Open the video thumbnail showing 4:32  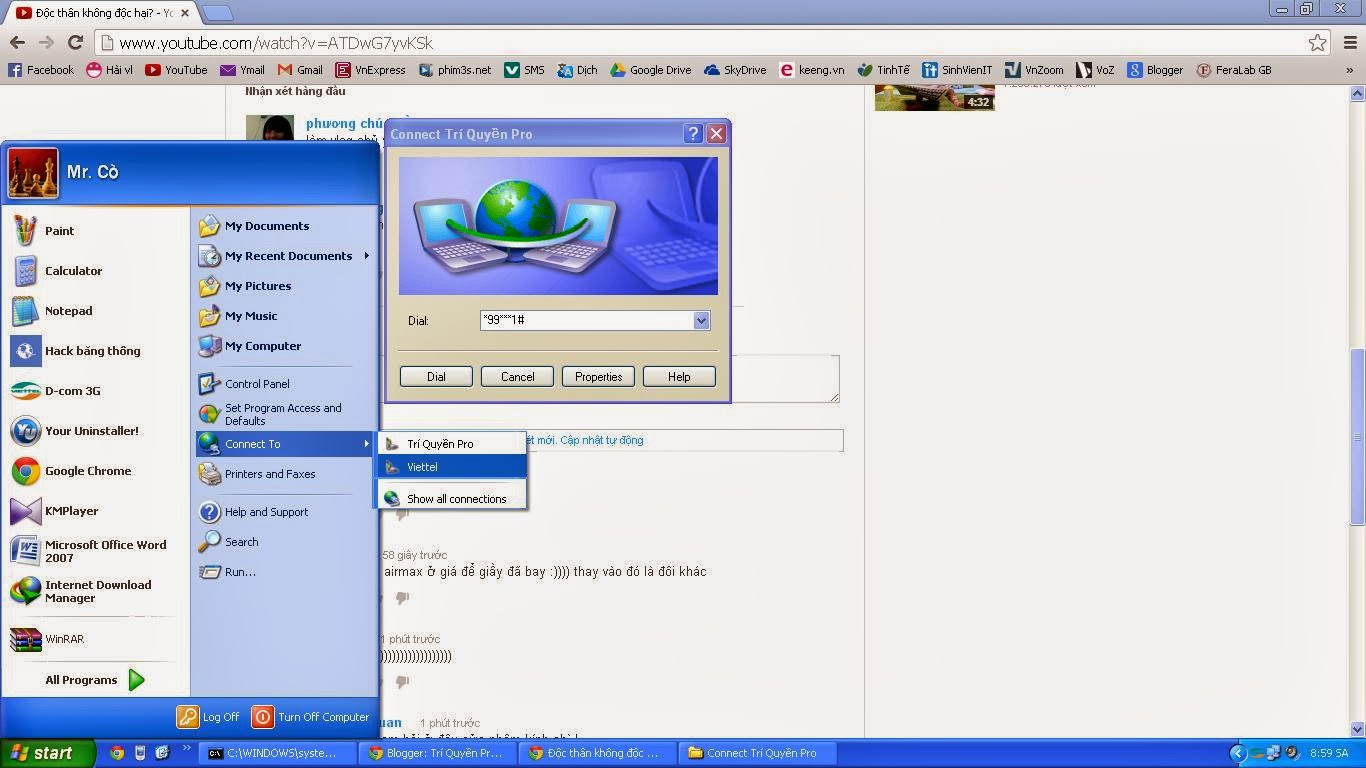pos(934,97)
